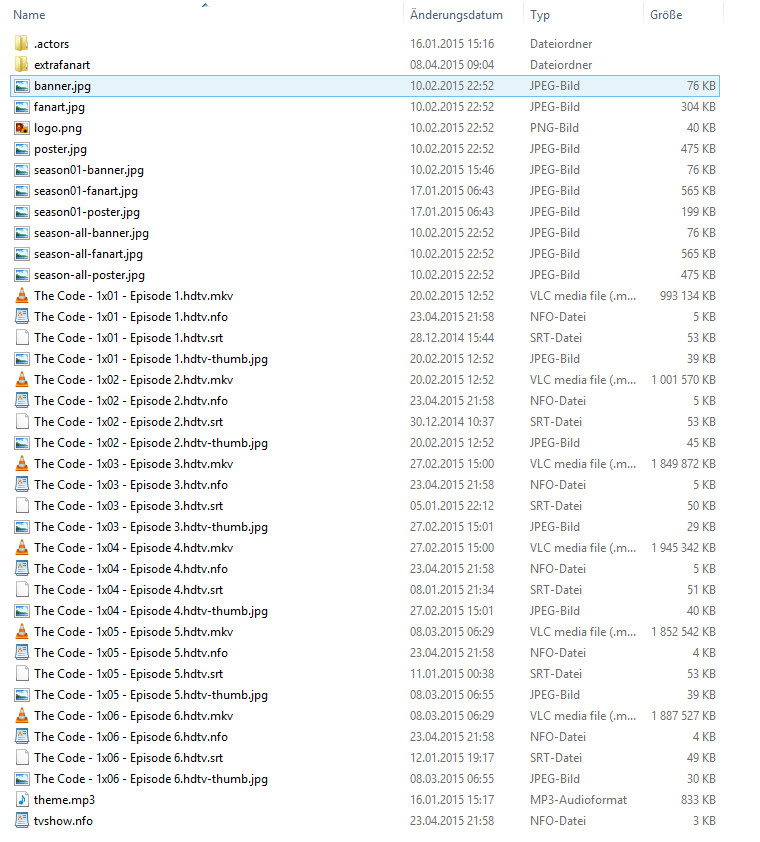Screen dimensions: 760x842
Task: Click the extrafanart folder icon
Action: coord(21,64)
